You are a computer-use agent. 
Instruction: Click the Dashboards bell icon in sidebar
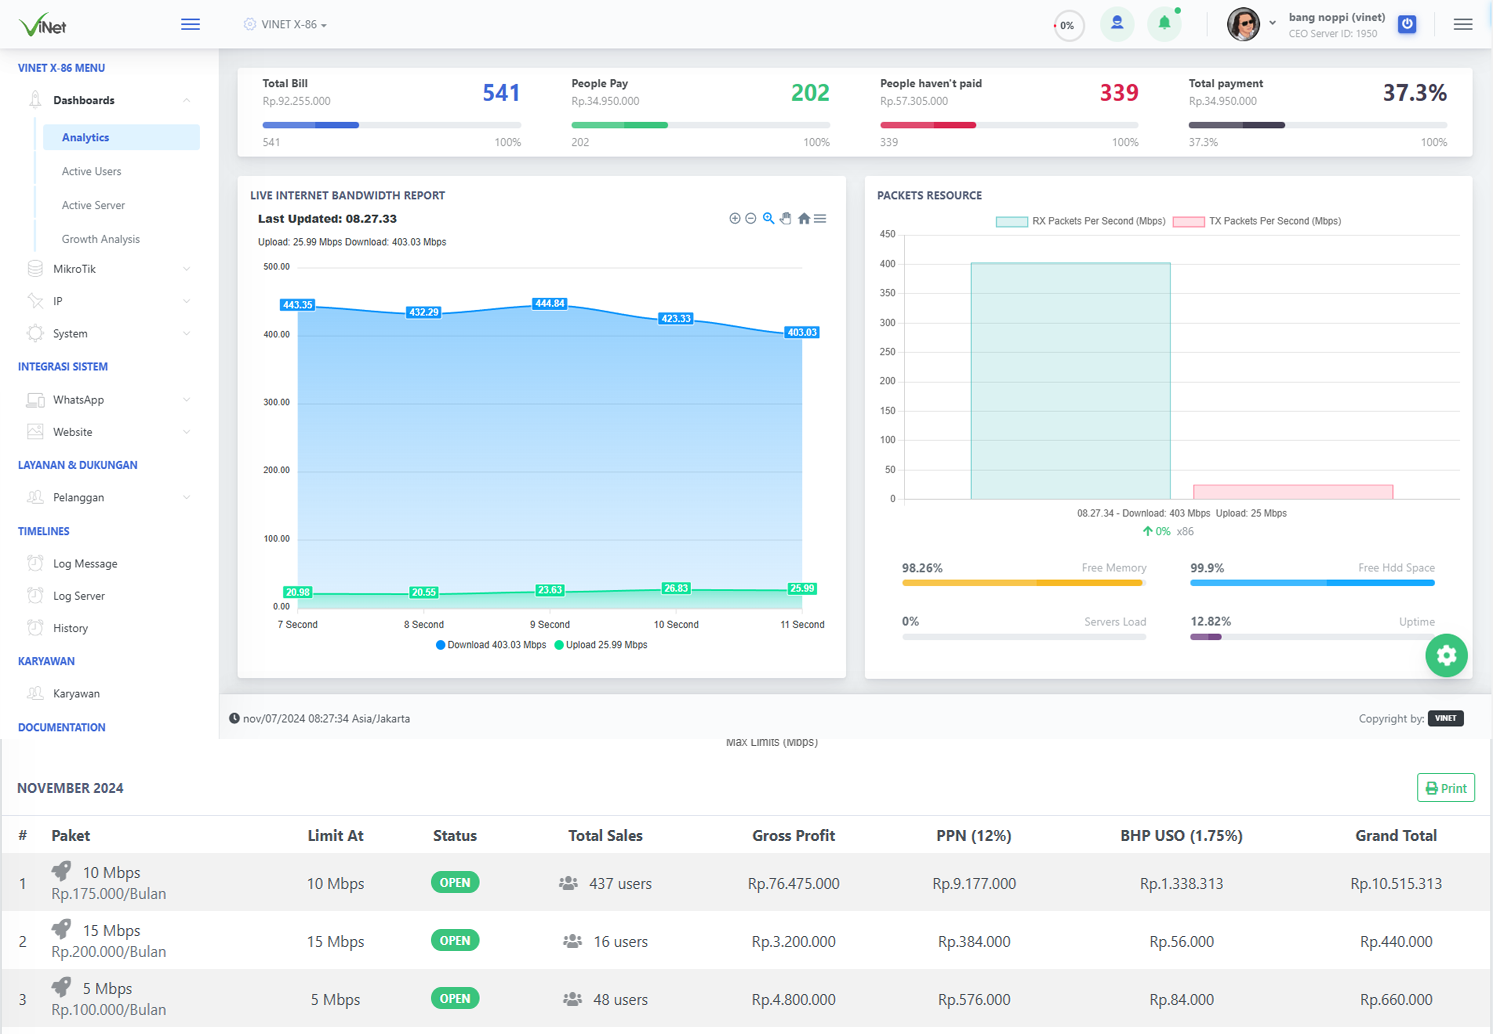[35, 99]
